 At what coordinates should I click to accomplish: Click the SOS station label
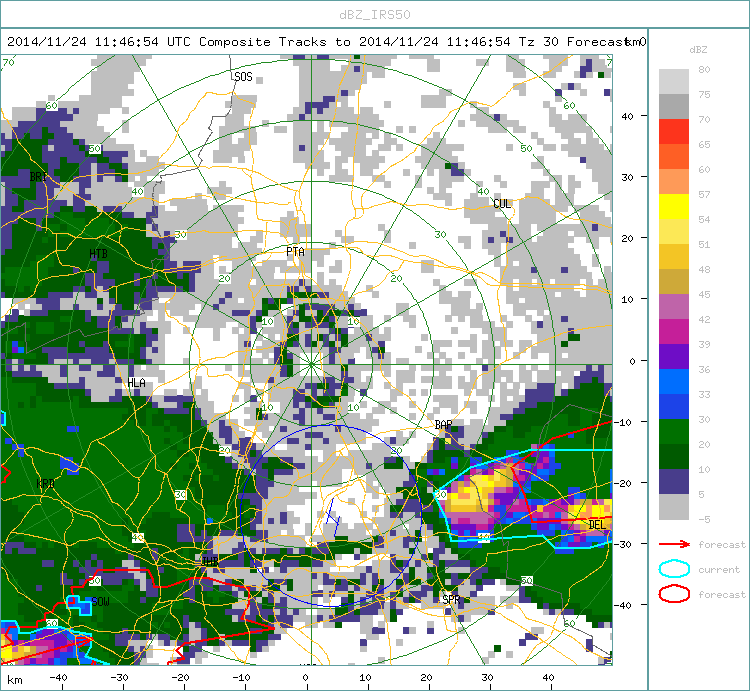pos(243,77)
